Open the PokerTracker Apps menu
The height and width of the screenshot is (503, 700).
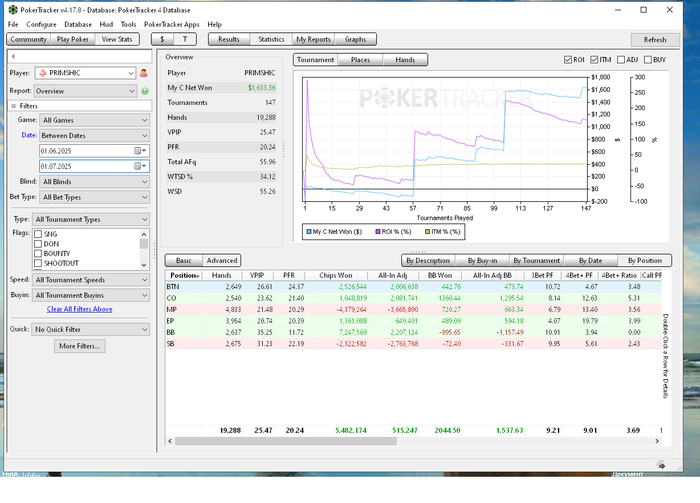point(171,25)
